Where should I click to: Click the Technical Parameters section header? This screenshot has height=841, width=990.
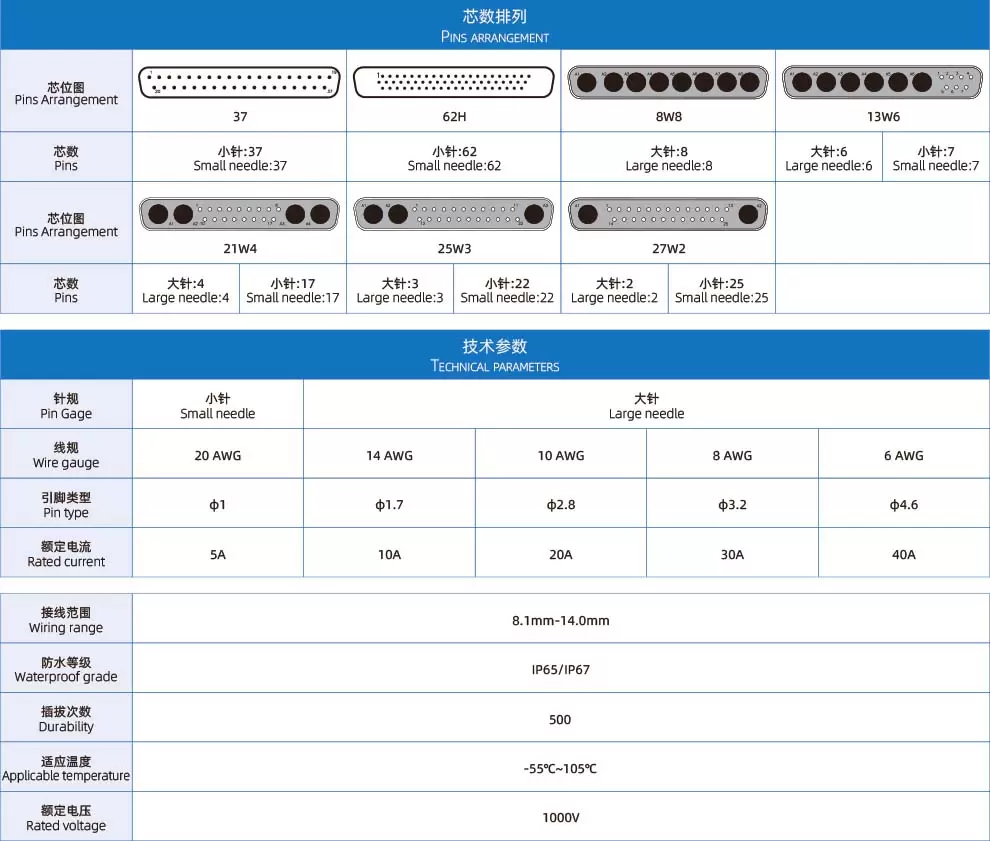click(495, 355)
